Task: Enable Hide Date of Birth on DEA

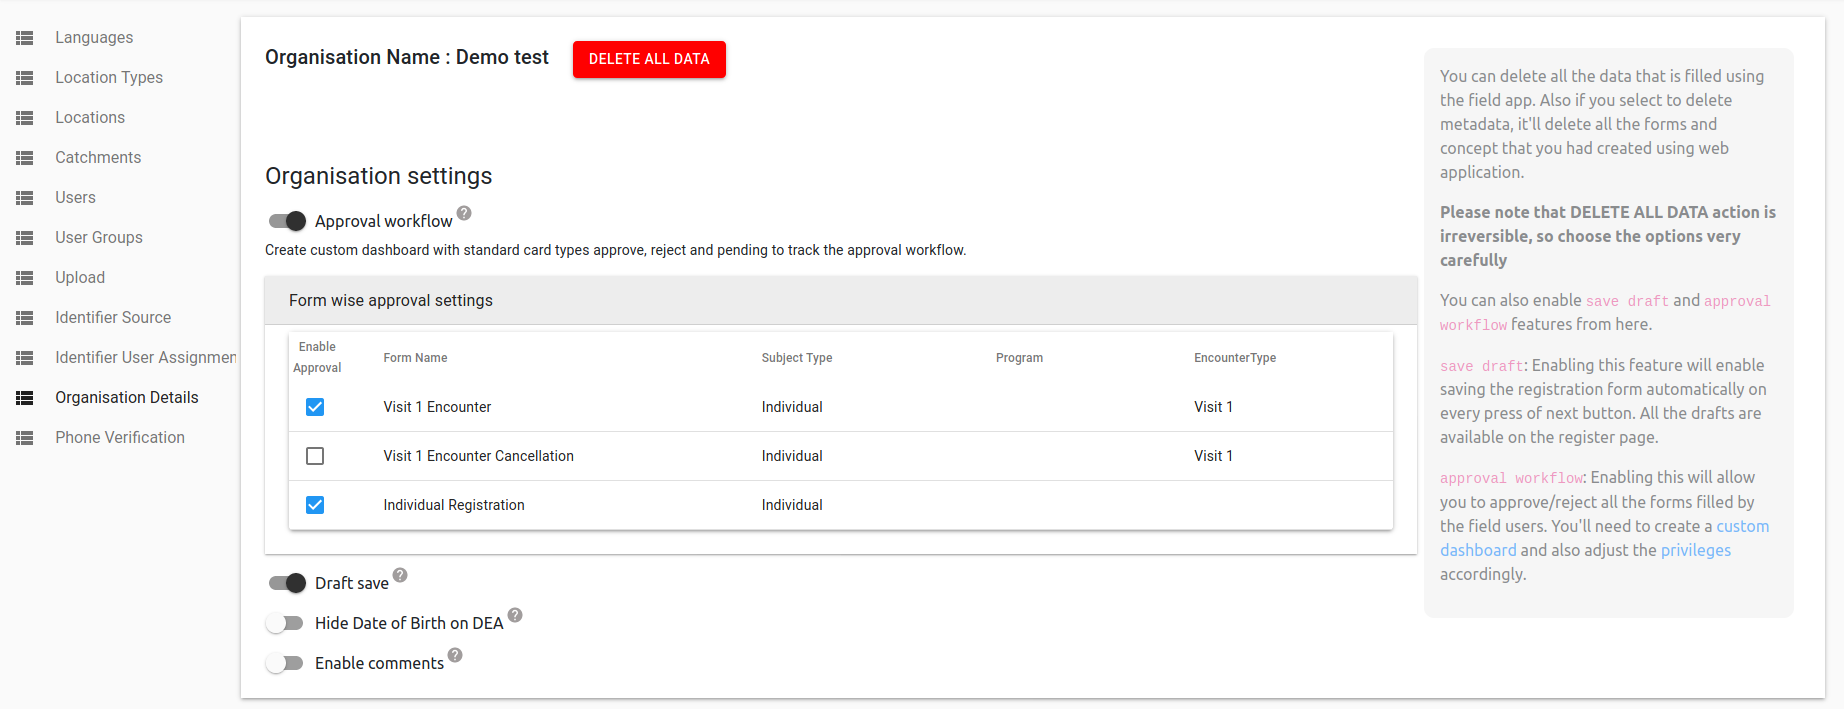Action: [x=285, y=623]
